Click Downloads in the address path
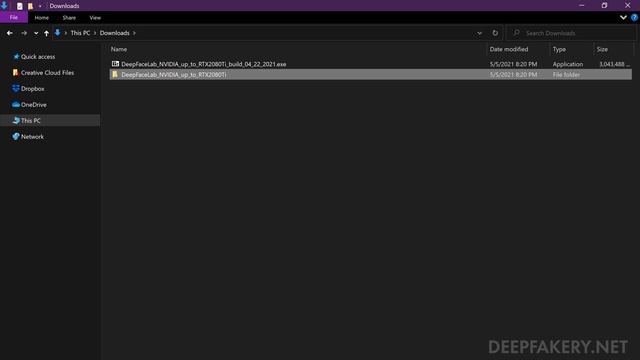The width and height of the screenshot is (640, 360). click(114, 33)
